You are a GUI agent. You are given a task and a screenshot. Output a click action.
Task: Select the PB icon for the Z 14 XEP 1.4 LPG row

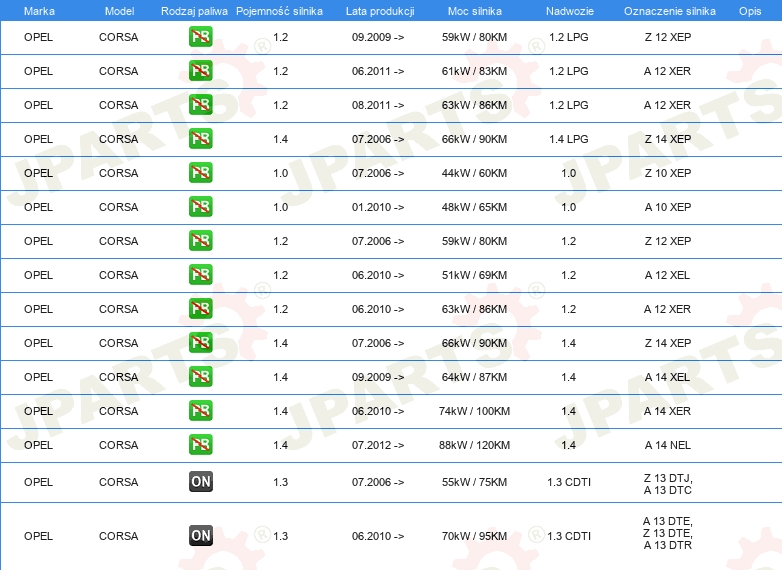click(x=200, y=139)
